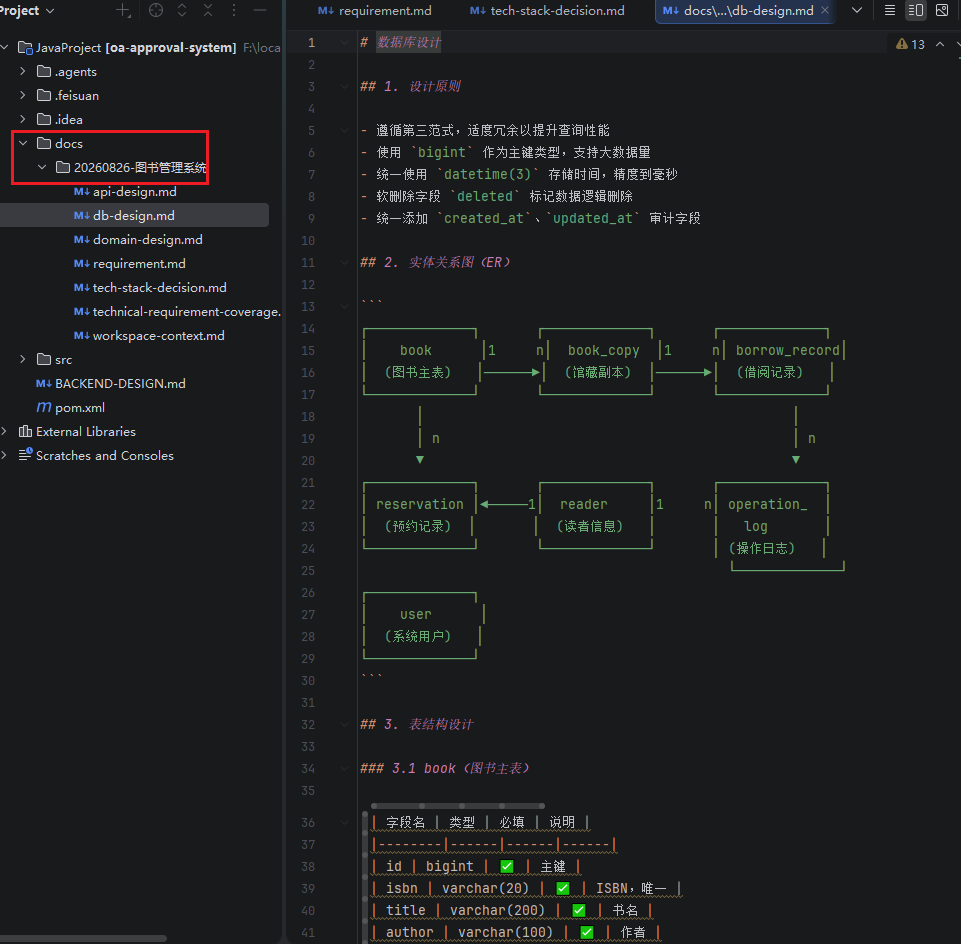Open domain-design.md in project tree

click(x=148, y=240)
